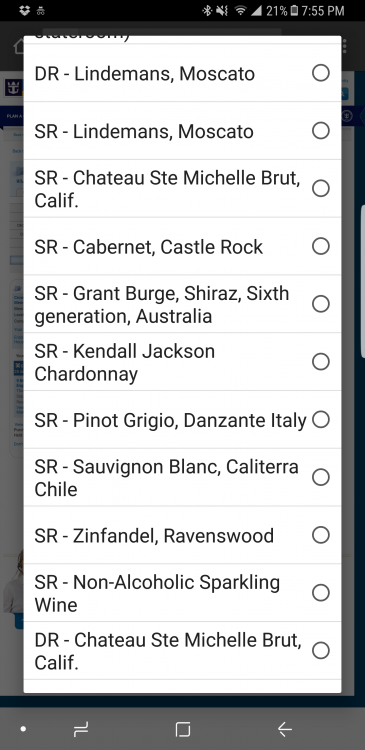The height and width of the screenshot is (750, 365).
Task: Tap the Royal Caribbean logo behind the dialog
Action: (13, 88)
